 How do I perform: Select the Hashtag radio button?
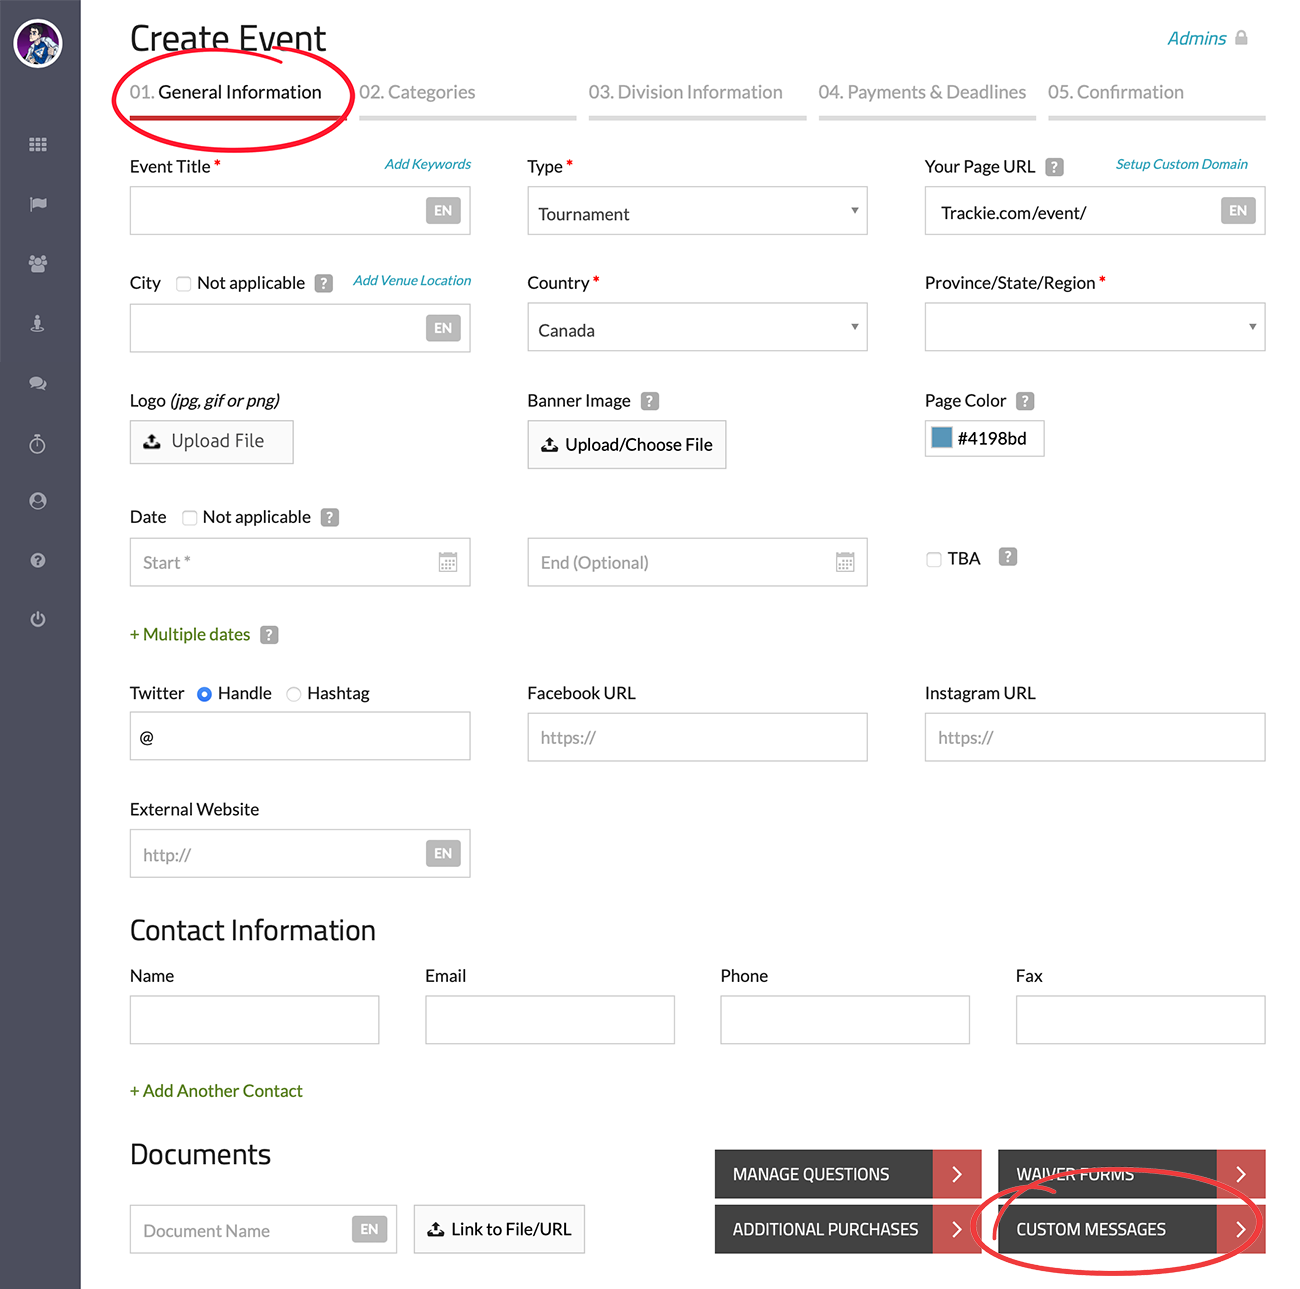click(294, 694)
